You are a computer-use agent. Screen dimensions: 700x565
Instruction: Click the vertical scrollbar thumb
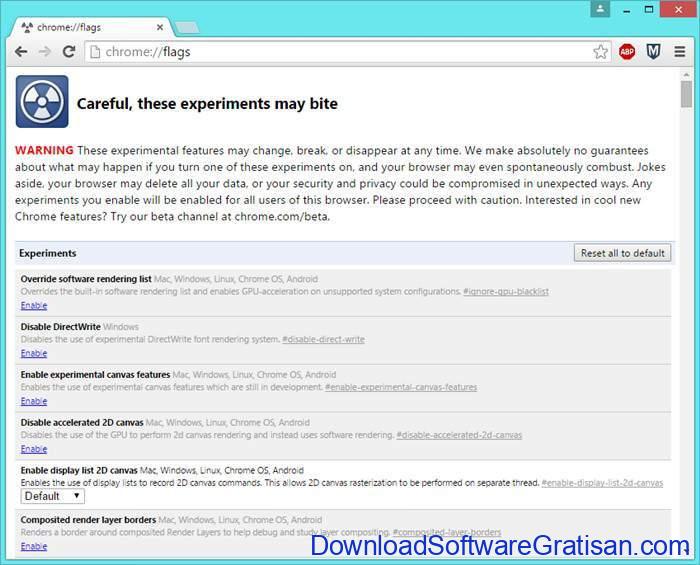coord(686,94)
